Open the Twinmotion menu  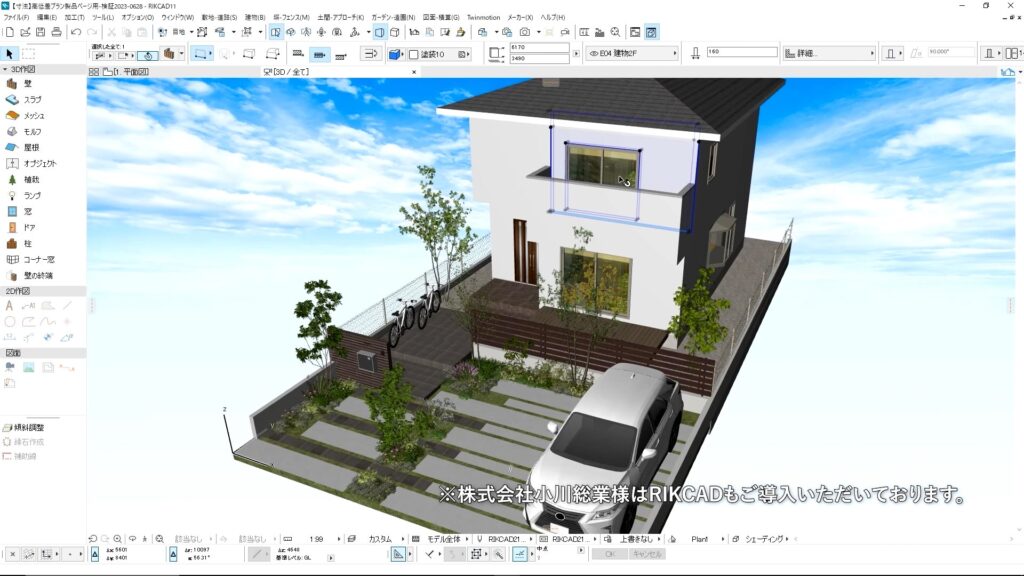[483, 18]
